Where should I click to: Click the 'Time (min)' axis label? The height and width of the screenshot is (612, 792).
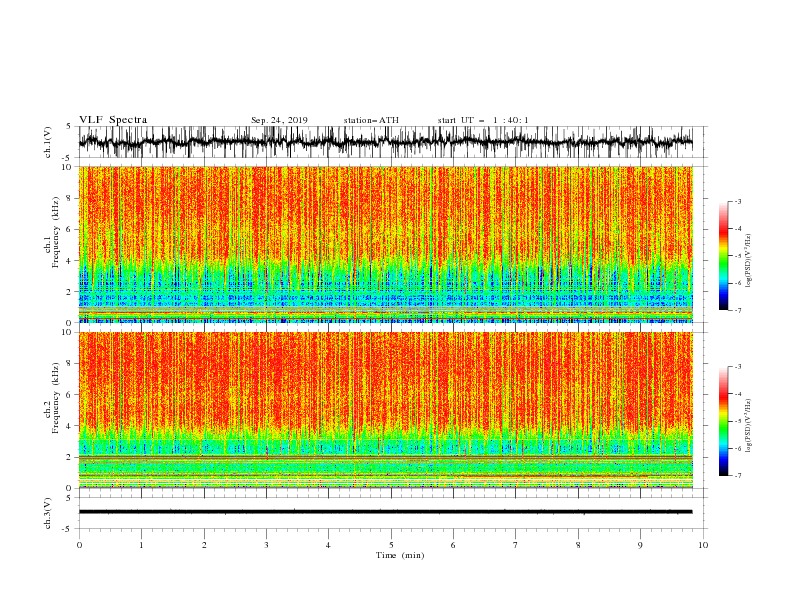pos(400,555)
